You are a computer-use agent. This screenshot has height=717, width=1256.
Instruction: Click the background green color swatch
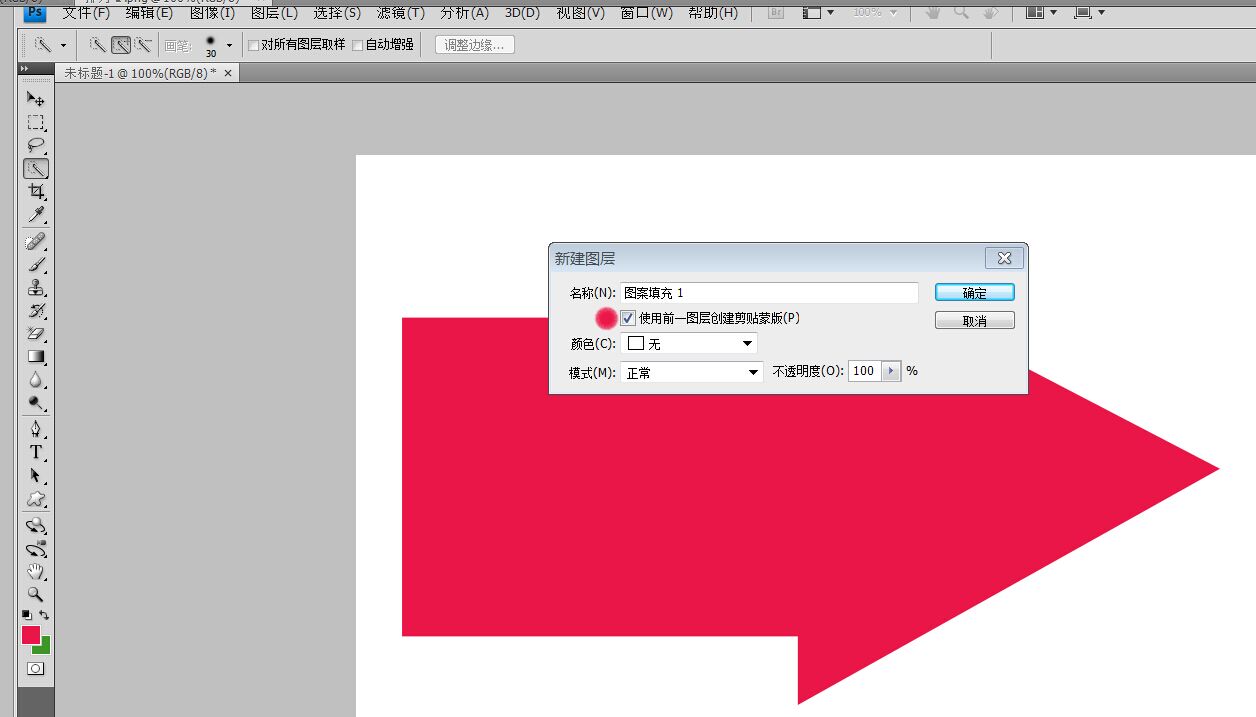click(x=44, y=647)
